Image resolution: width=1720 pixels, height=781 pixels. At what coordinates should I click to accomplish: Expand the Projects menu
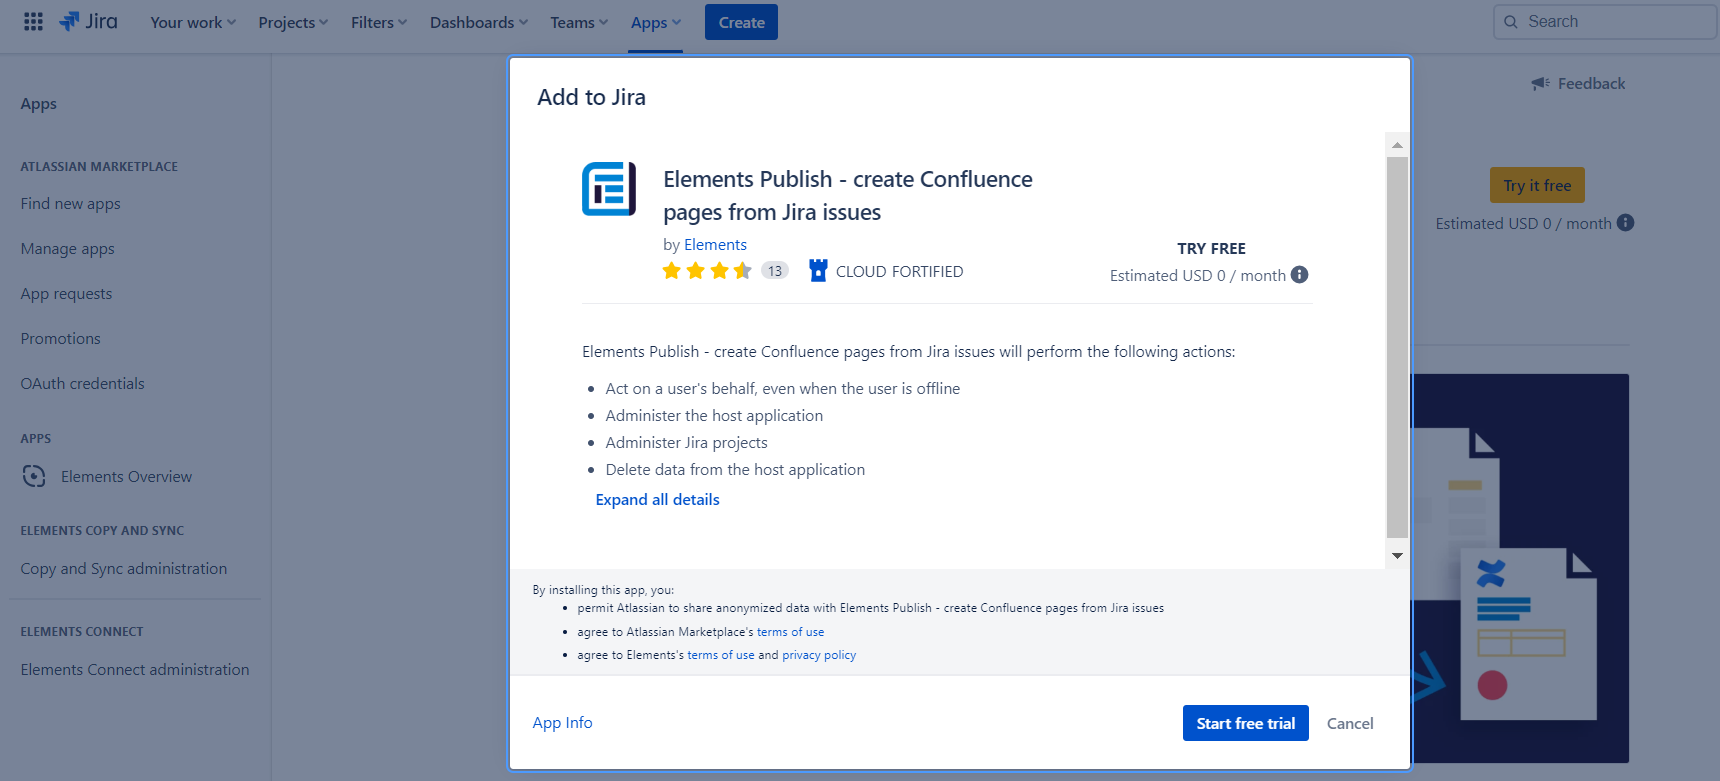pyautogui.click(x=293, y=22)
